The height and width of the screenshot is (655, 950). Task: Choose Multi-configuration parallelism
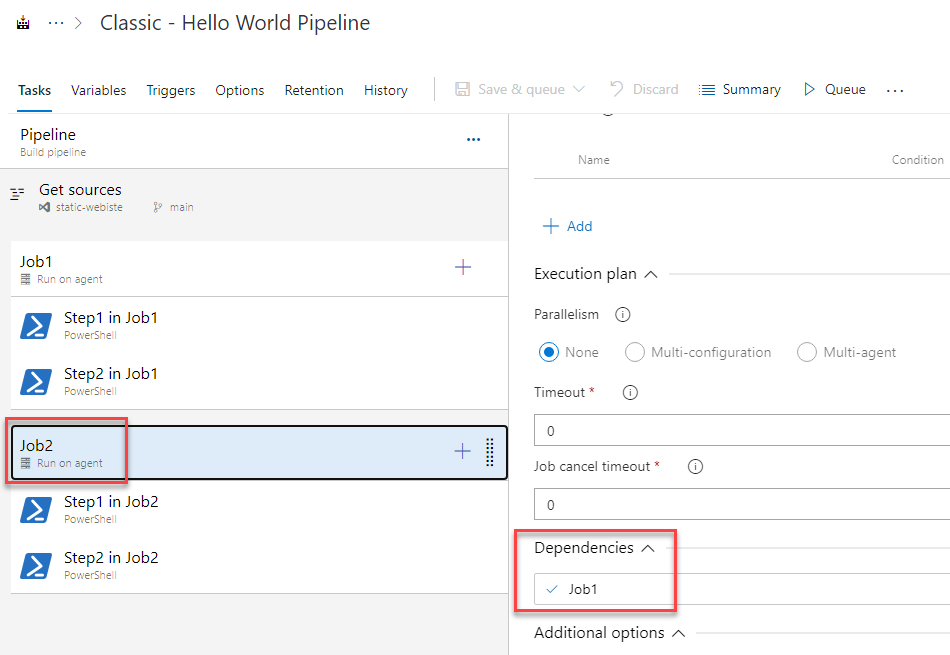[x=634, y=352]
